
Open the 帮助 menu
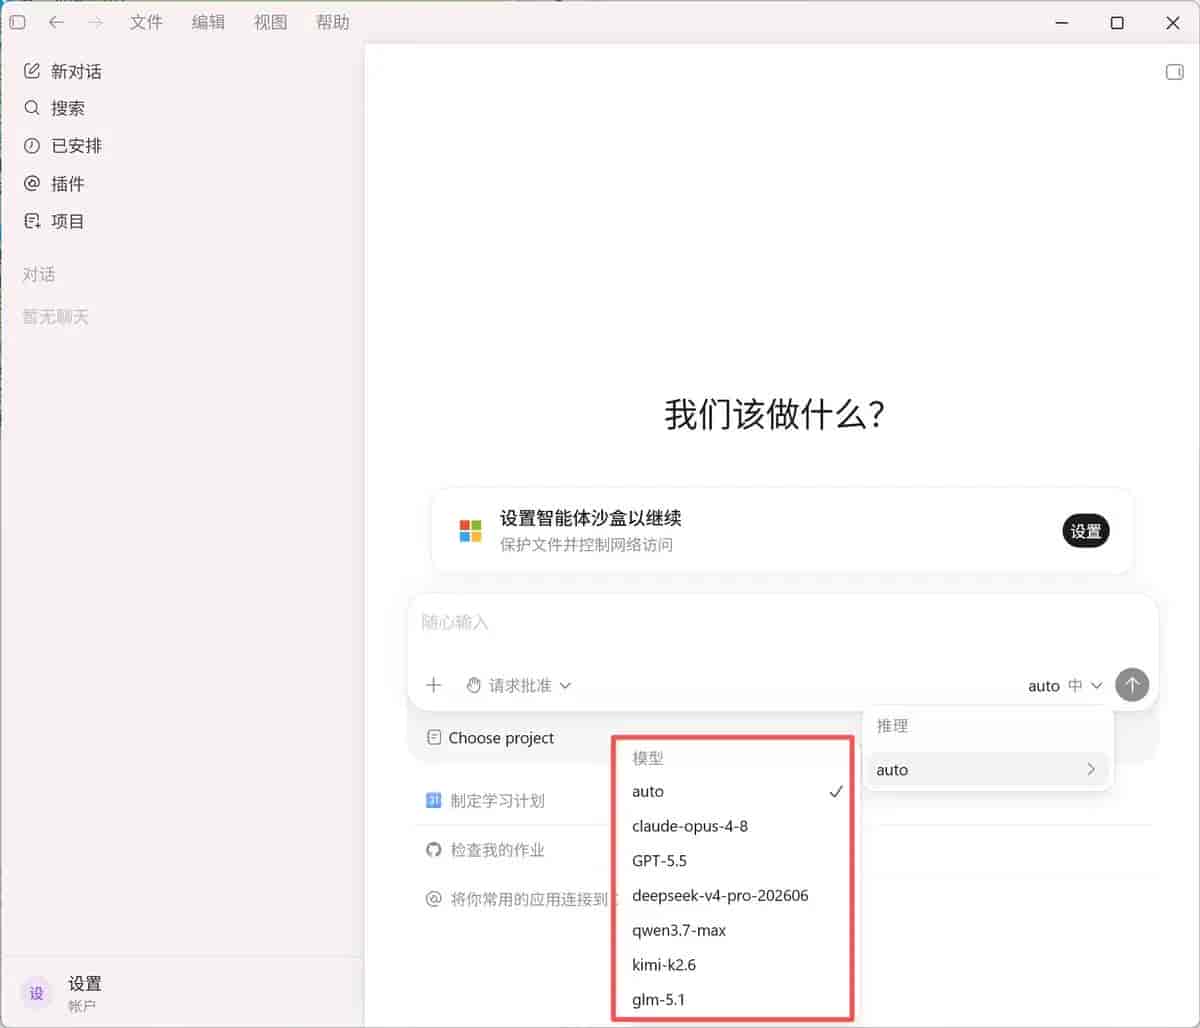click(x=332, y=22)
